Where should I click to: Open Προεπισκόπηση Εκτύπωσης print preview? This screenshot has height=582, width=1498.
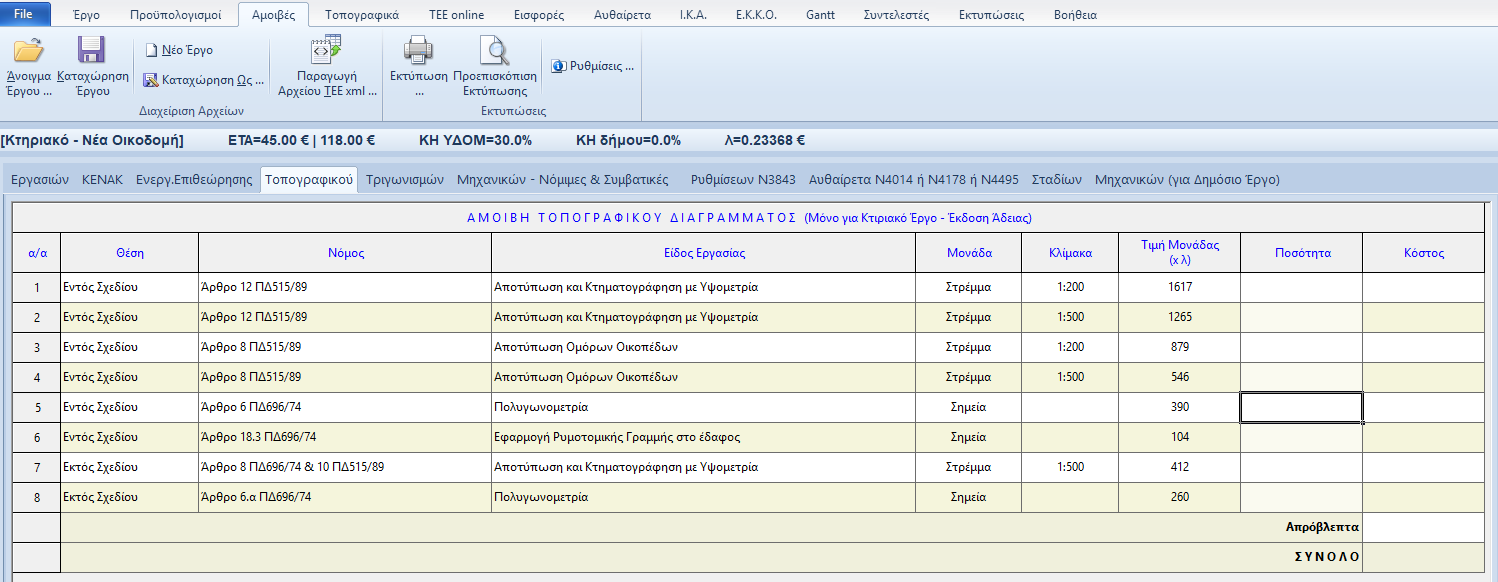point(494,50)
